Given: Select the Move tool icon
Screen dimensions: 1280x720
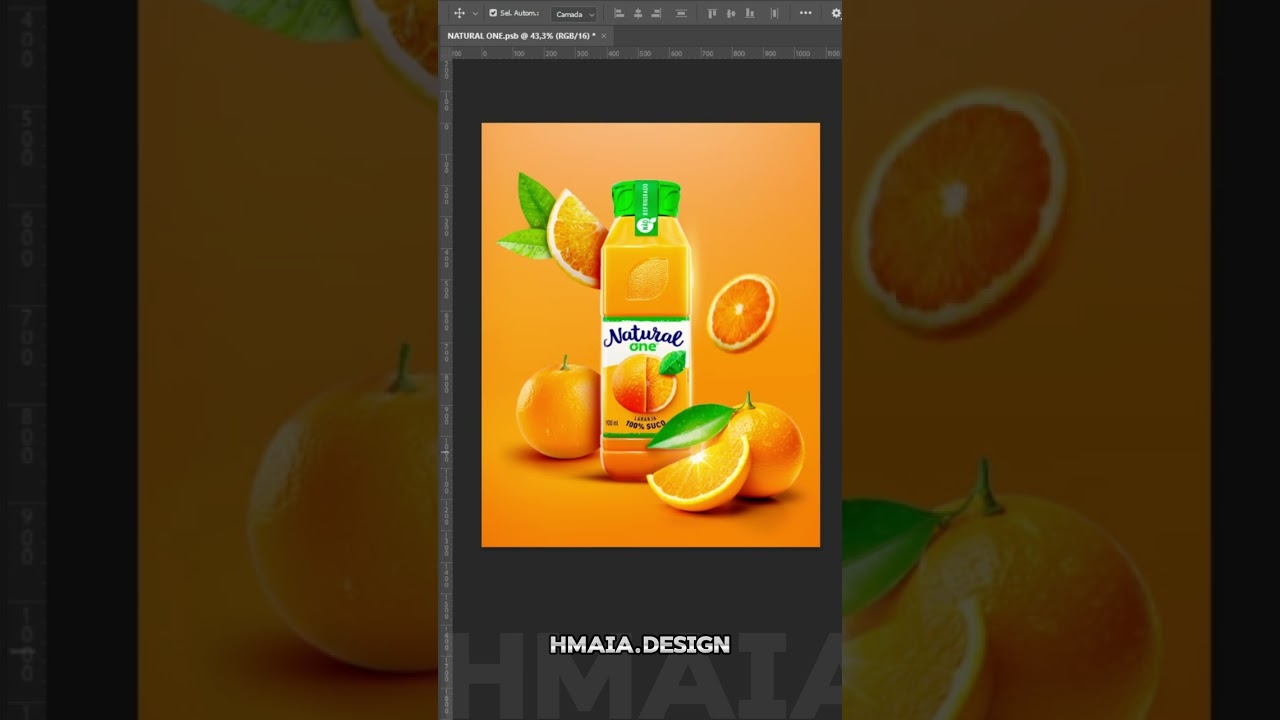Looking at the screenshot, I should click(x=459, y=13).
